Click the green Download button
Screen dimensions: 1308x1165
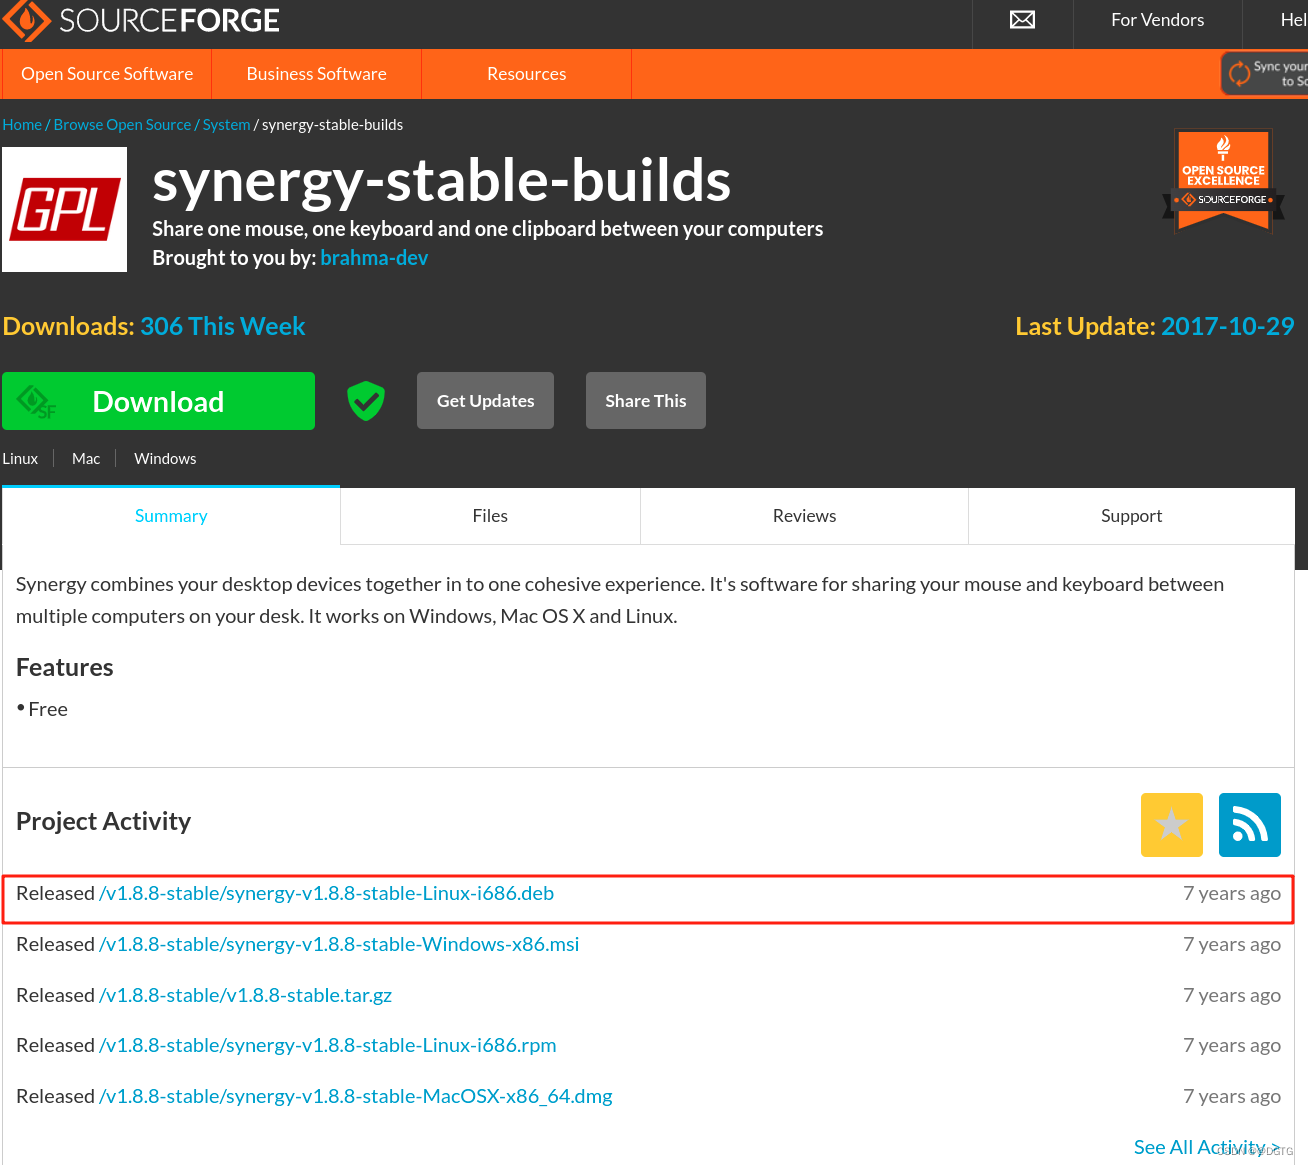coord(158,401)
